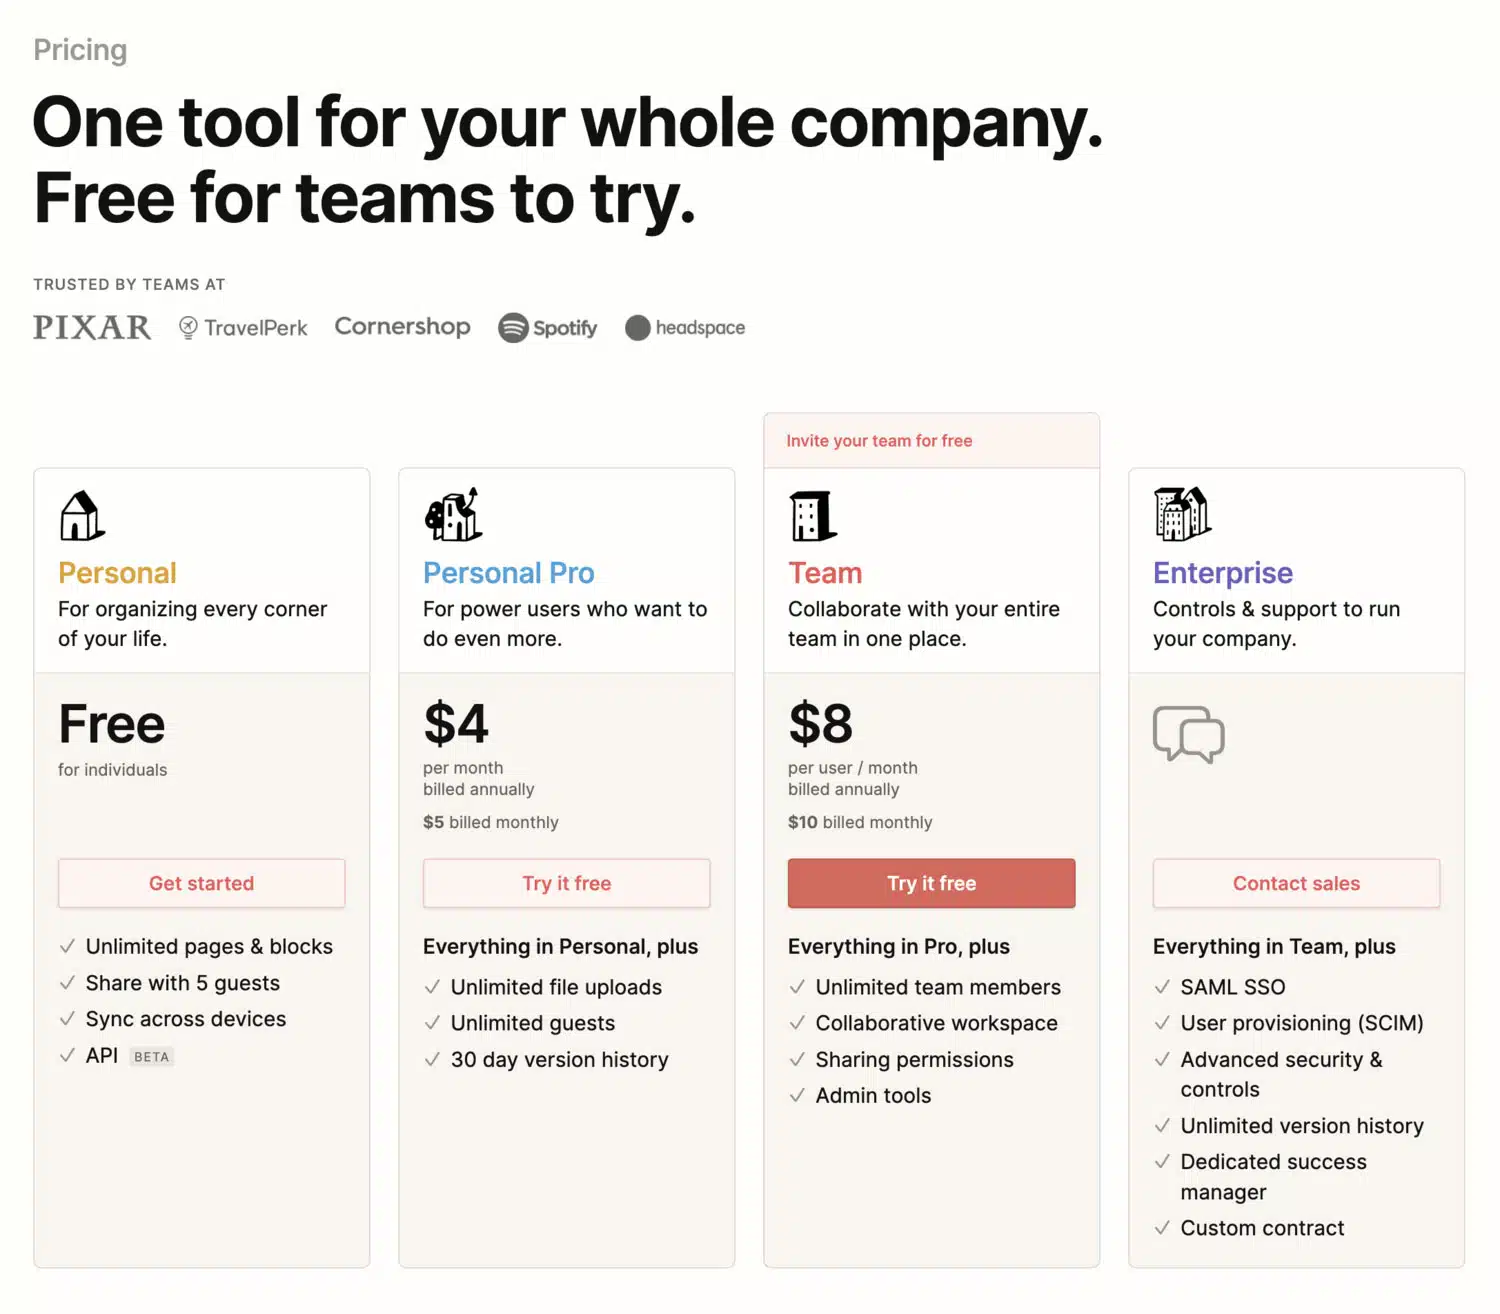Image resolution: width=1500 pixels, height=1314 pixels.
Task: Click the Enterprise plan title
Action: point(1222,573)
